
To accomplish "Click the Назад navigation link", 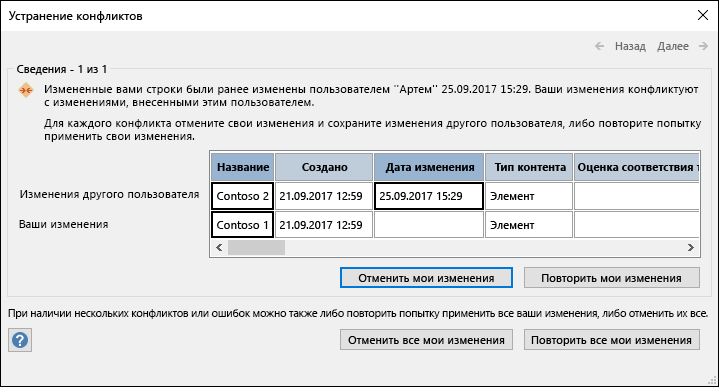I will [630, 46].
